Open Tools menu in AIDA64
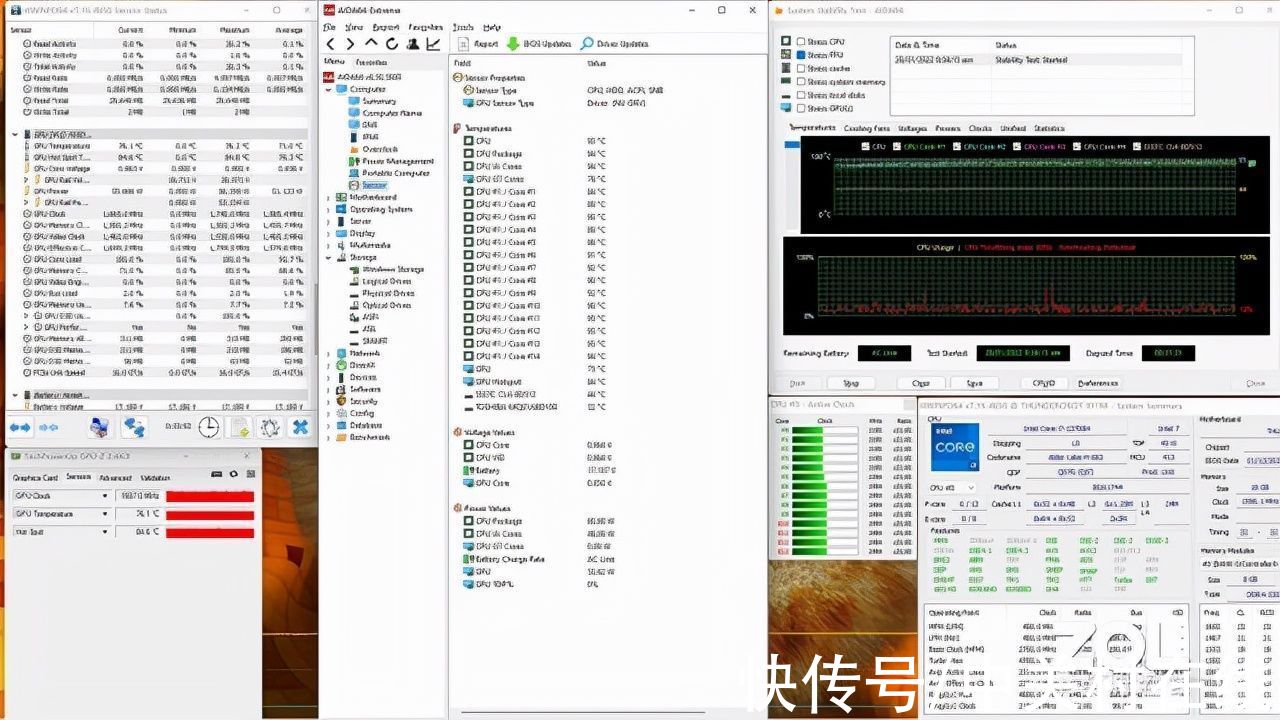Viewport: 1280px width, 720px height. click(463, 28)
